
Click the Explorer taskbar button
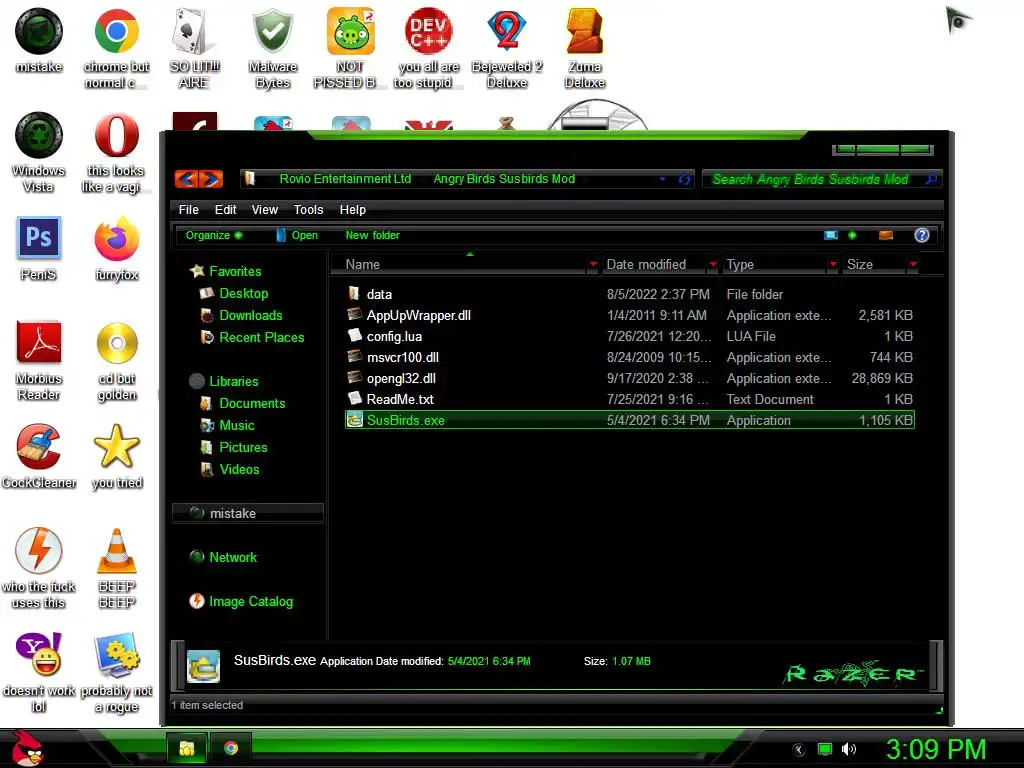[x=187, y=748]
